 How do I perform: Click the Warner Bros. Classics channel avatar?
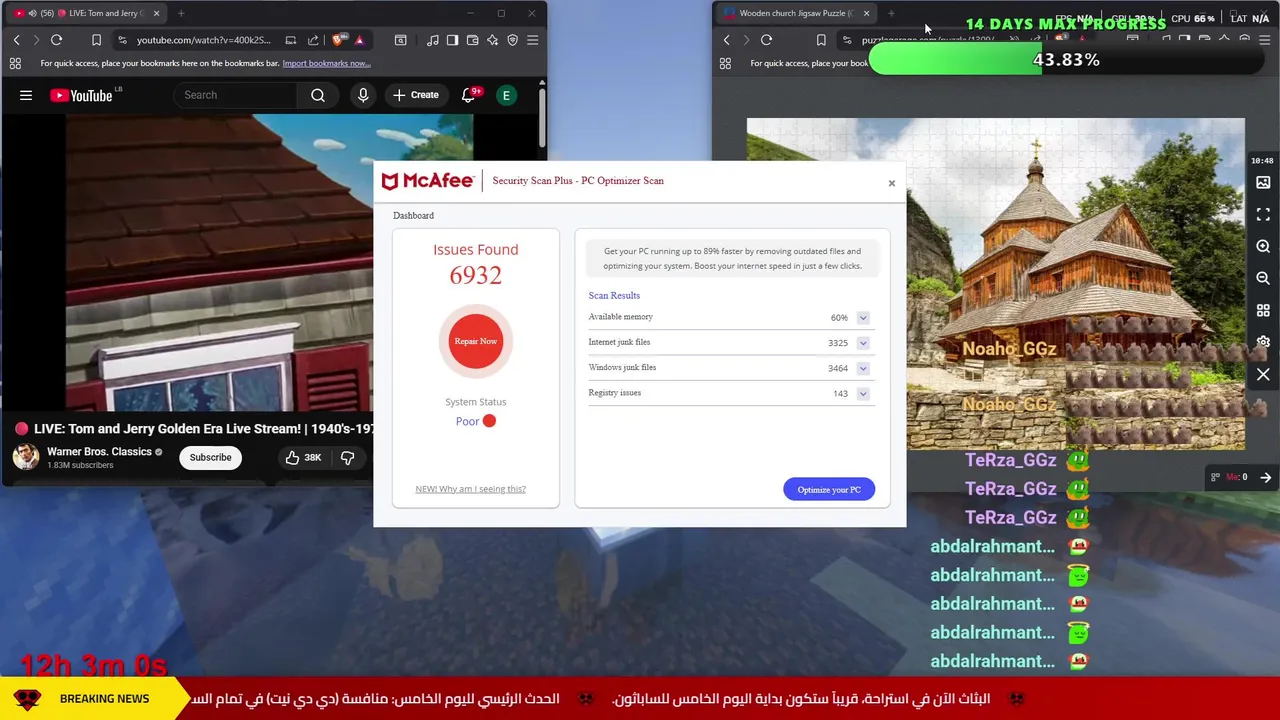(26, 457)
